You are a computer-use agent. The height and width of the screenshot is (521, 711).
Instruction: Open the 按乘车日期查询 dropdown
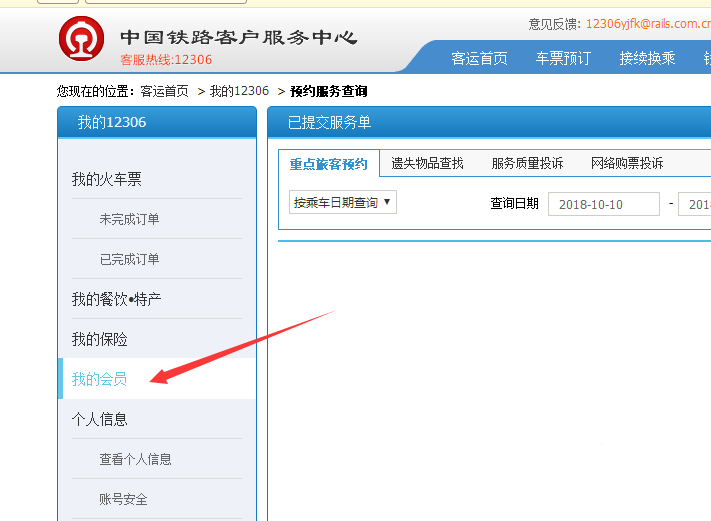[x=343, y=202]
